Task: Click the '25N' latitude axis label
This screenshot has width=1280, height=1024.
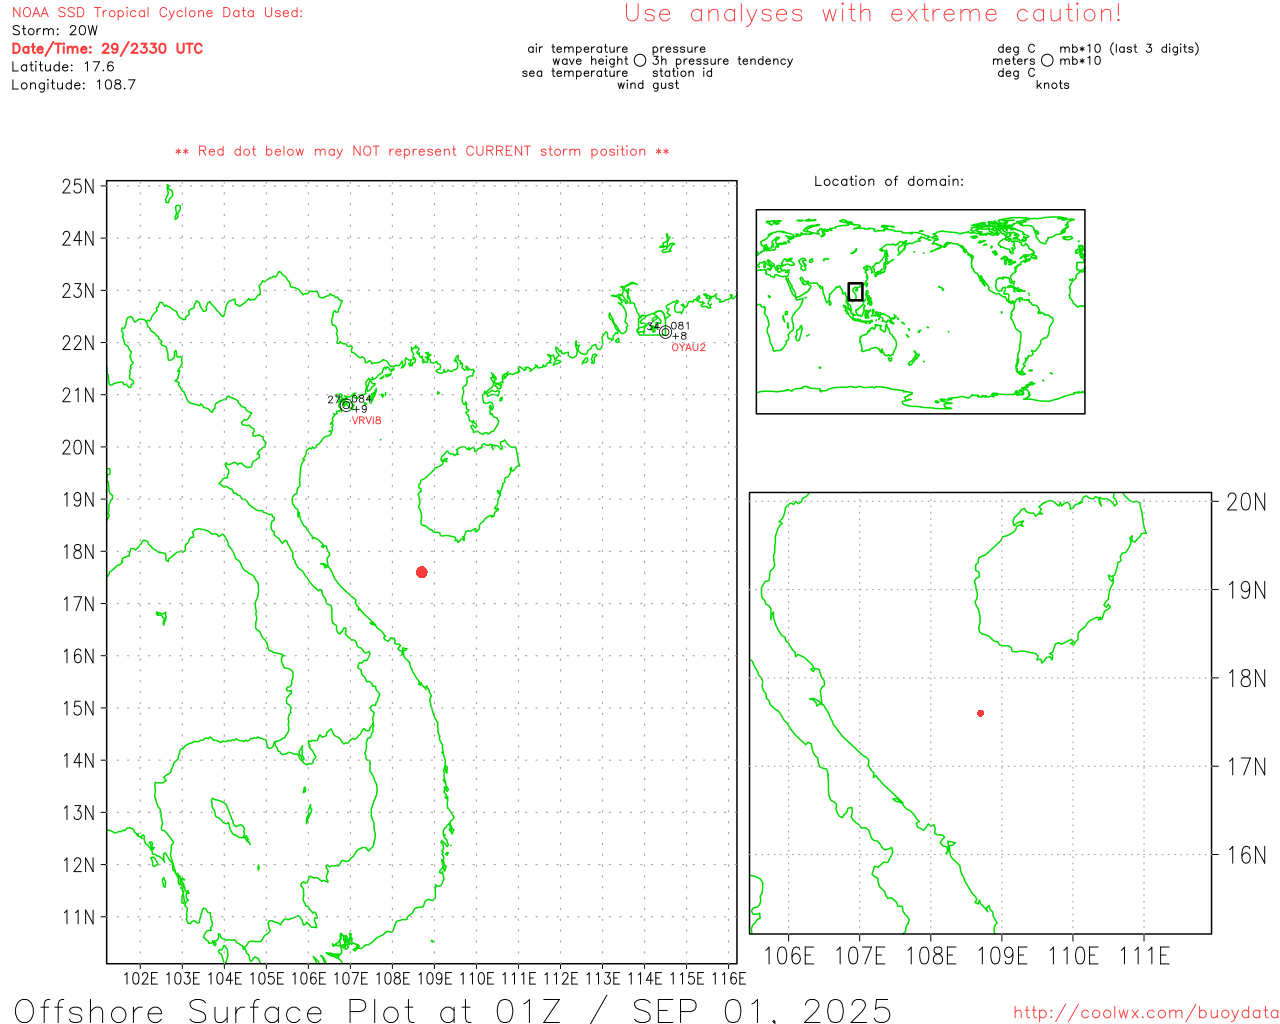Action: click(79, 187)
